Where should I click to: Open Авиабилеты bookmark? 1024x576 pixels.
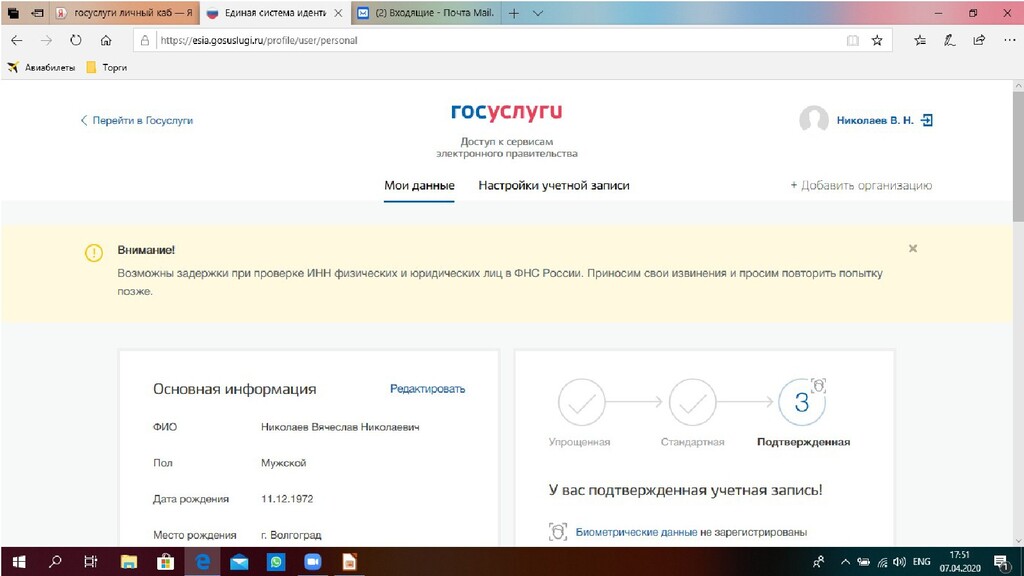tap(40, 67)
